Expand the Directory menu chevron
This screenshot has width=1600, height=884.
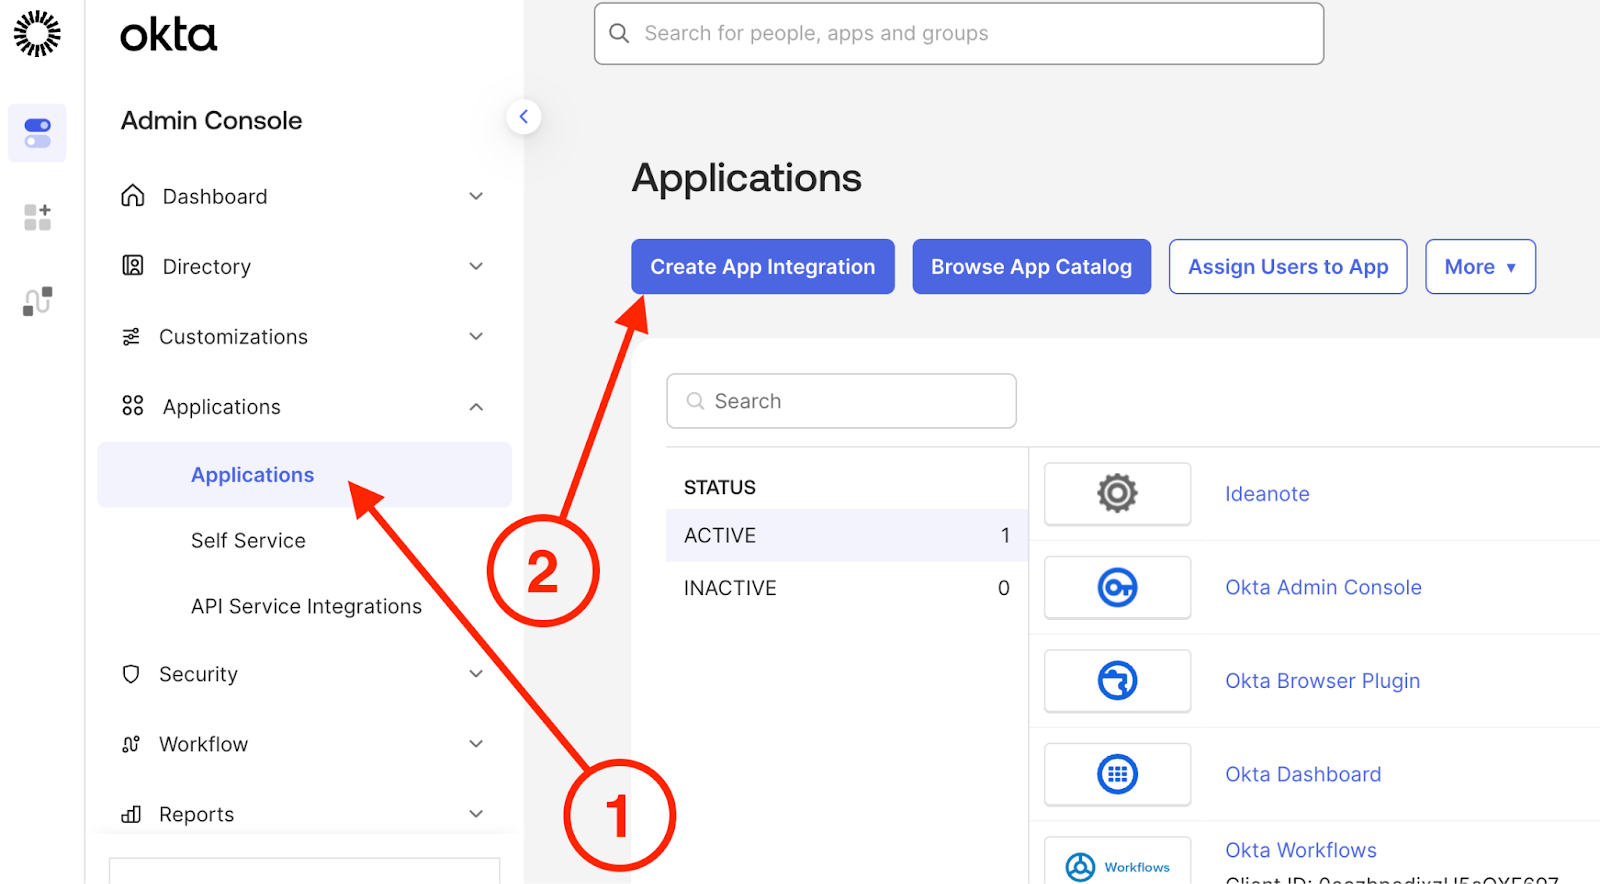(x=476, y=266)
